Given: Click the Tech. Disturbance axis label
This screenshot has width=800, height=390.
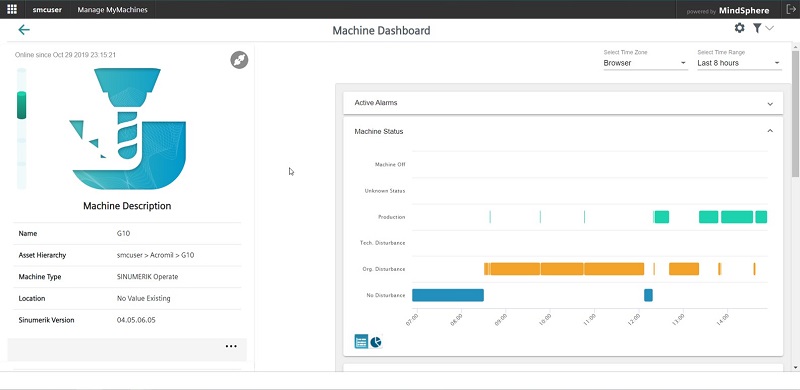Looking at the screenshot, I should [x=383, y=243].
